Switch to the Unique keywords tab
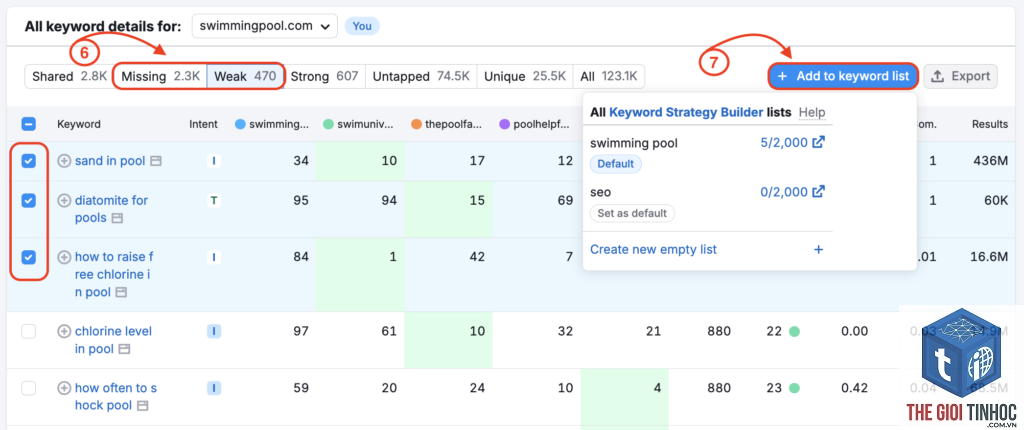The width and height of the screenshot is (1024, 430). [x=524, y=76]
